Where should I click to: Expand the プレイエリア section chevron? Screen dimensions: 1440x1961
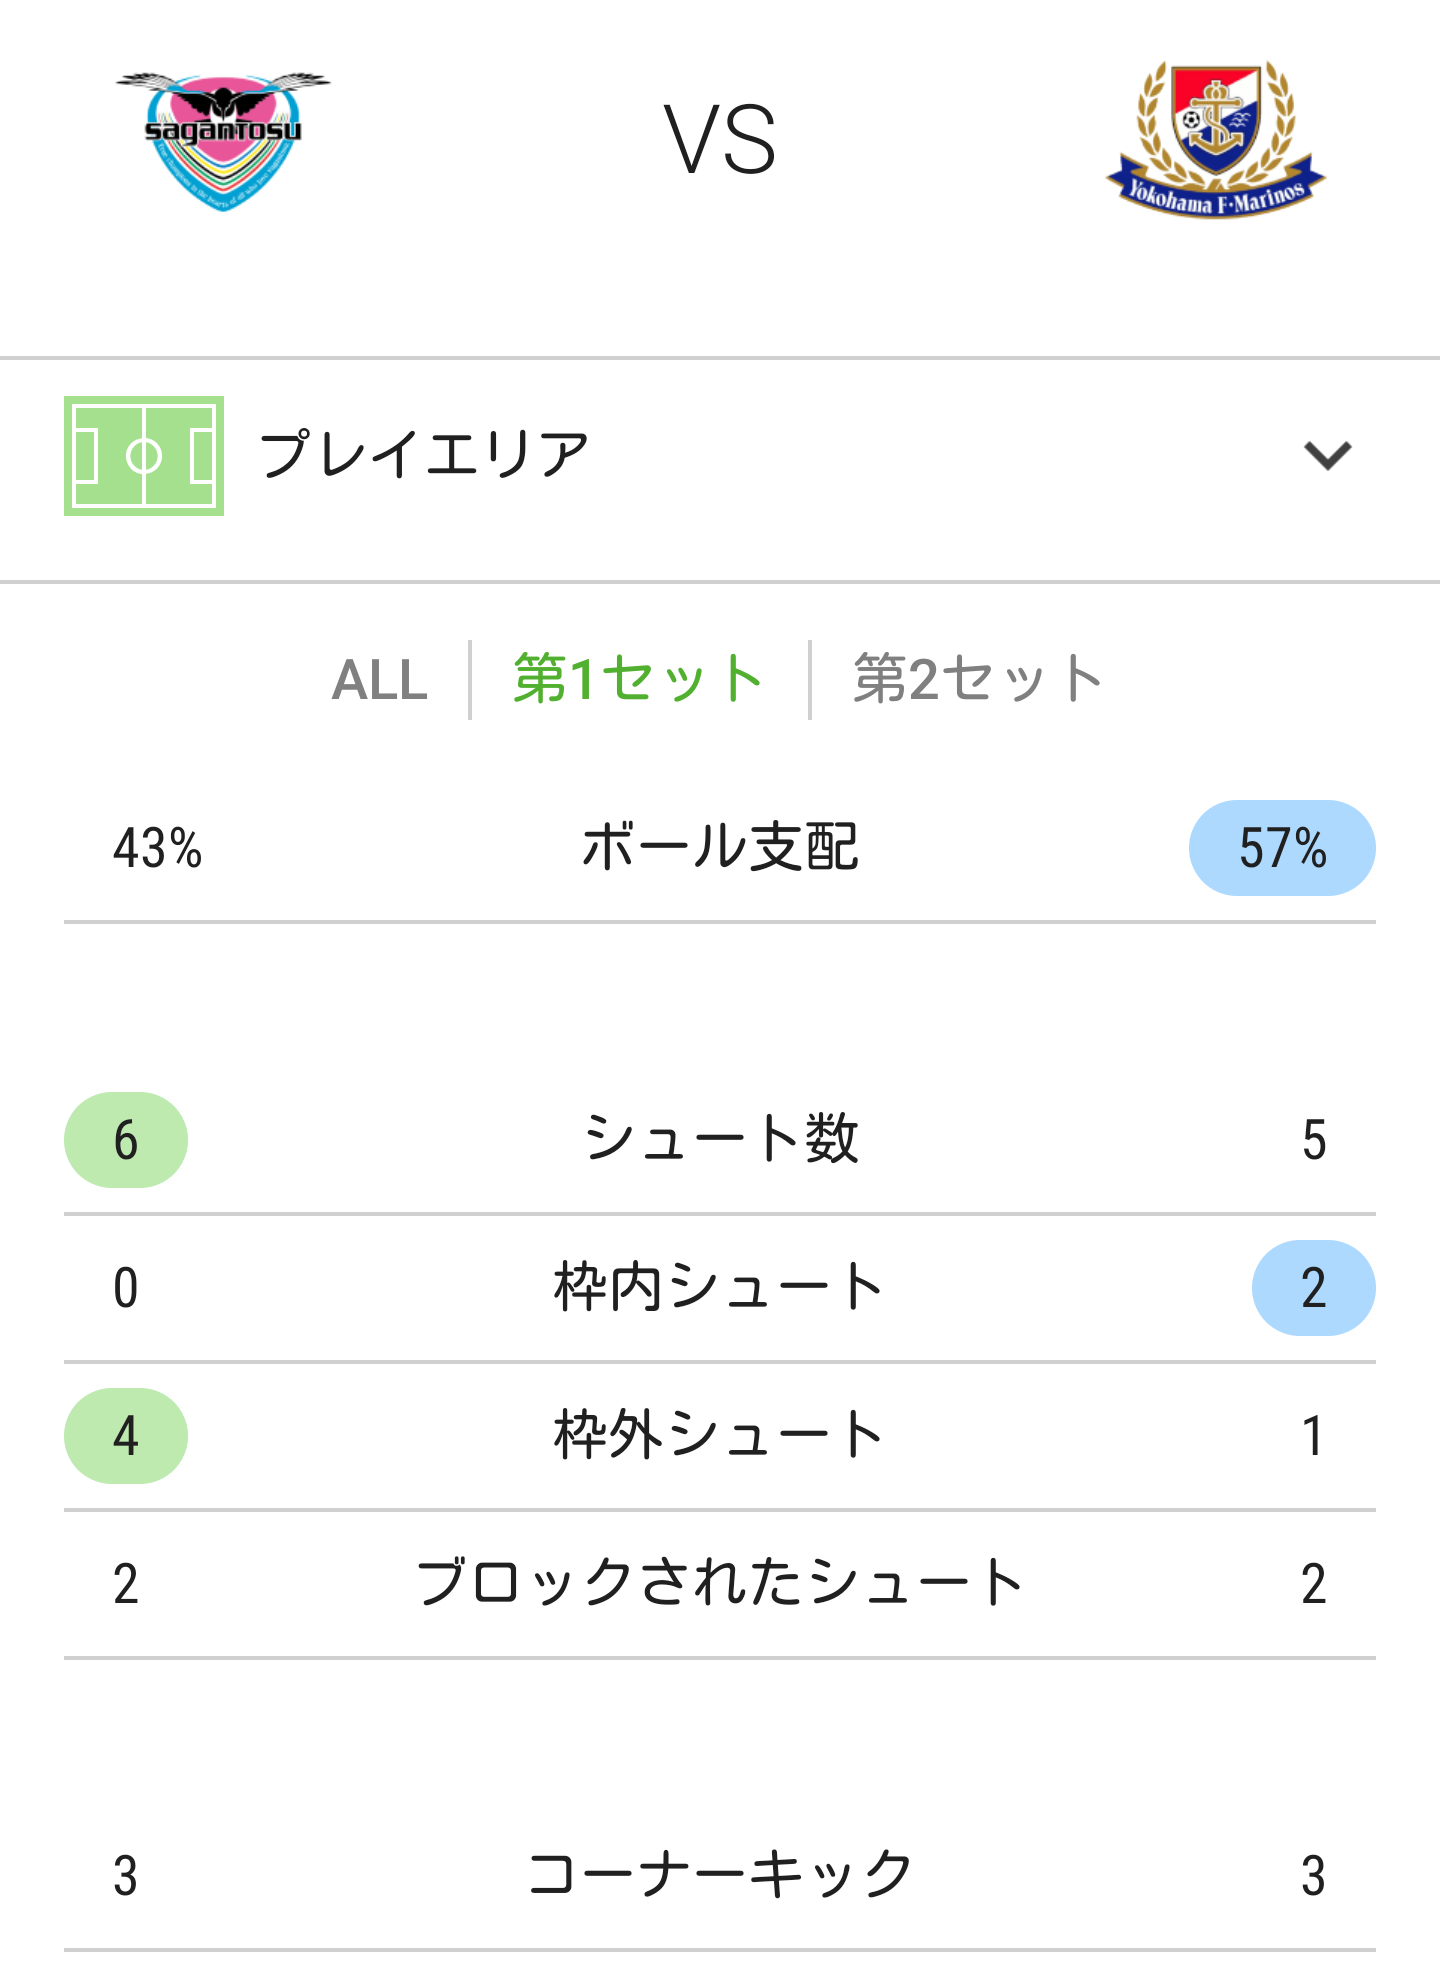pos(1327,455)
